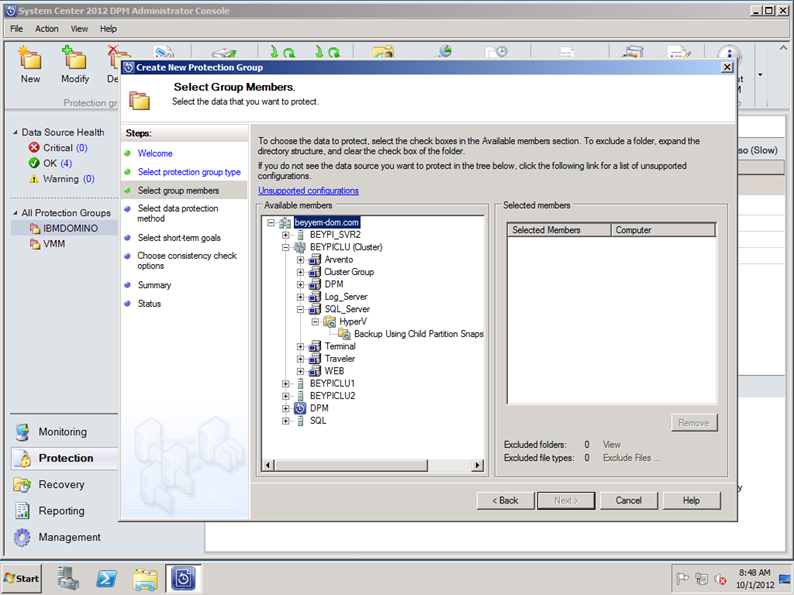Close the Create New Protection Group dialog
The height and width of the screenshot is (595, 794).
[727, 67]
